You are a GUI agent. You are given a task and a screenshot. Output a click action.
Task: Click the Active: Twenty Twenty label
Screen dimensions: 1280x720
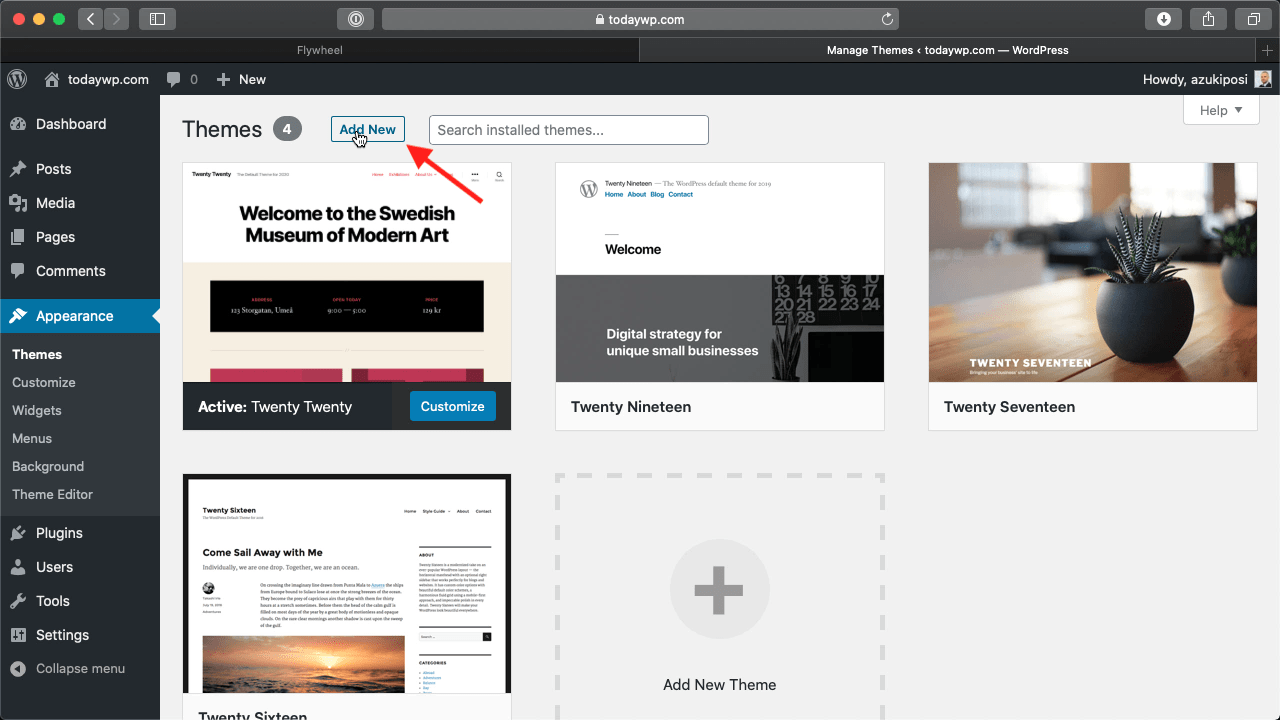click(275, 407)
